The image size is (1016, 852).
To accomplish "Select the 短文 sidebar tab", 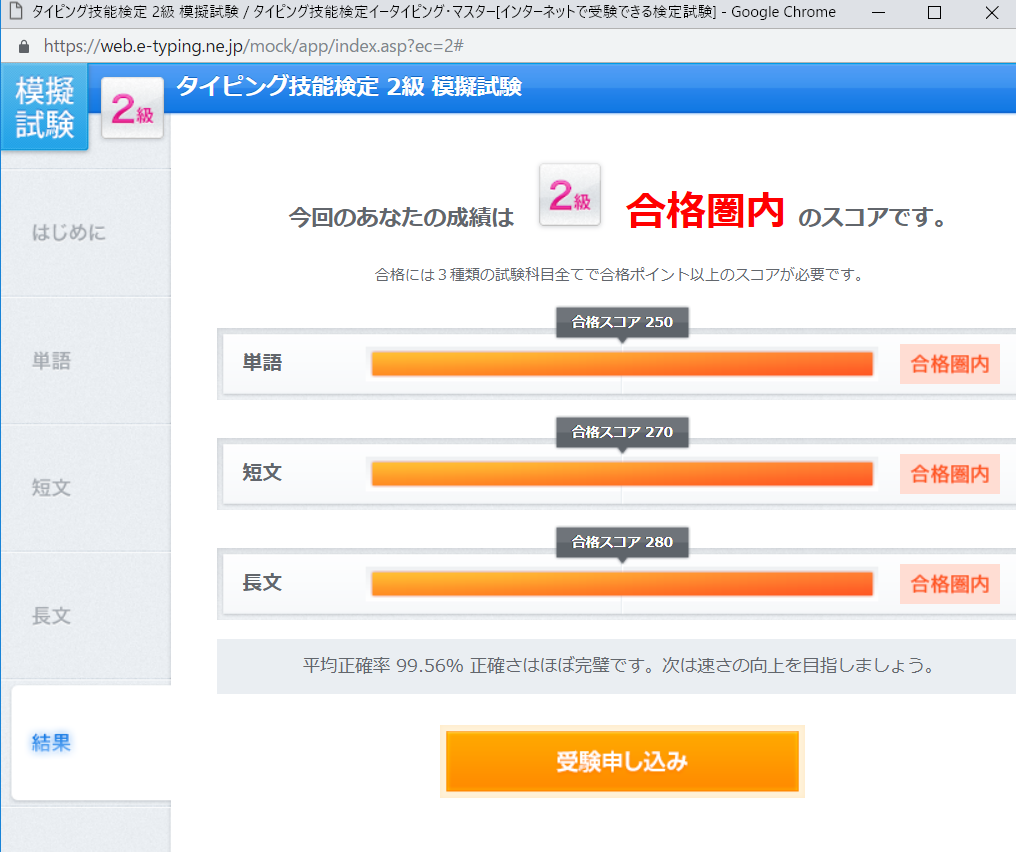I will pyautogui.click(x=52, y=488).
